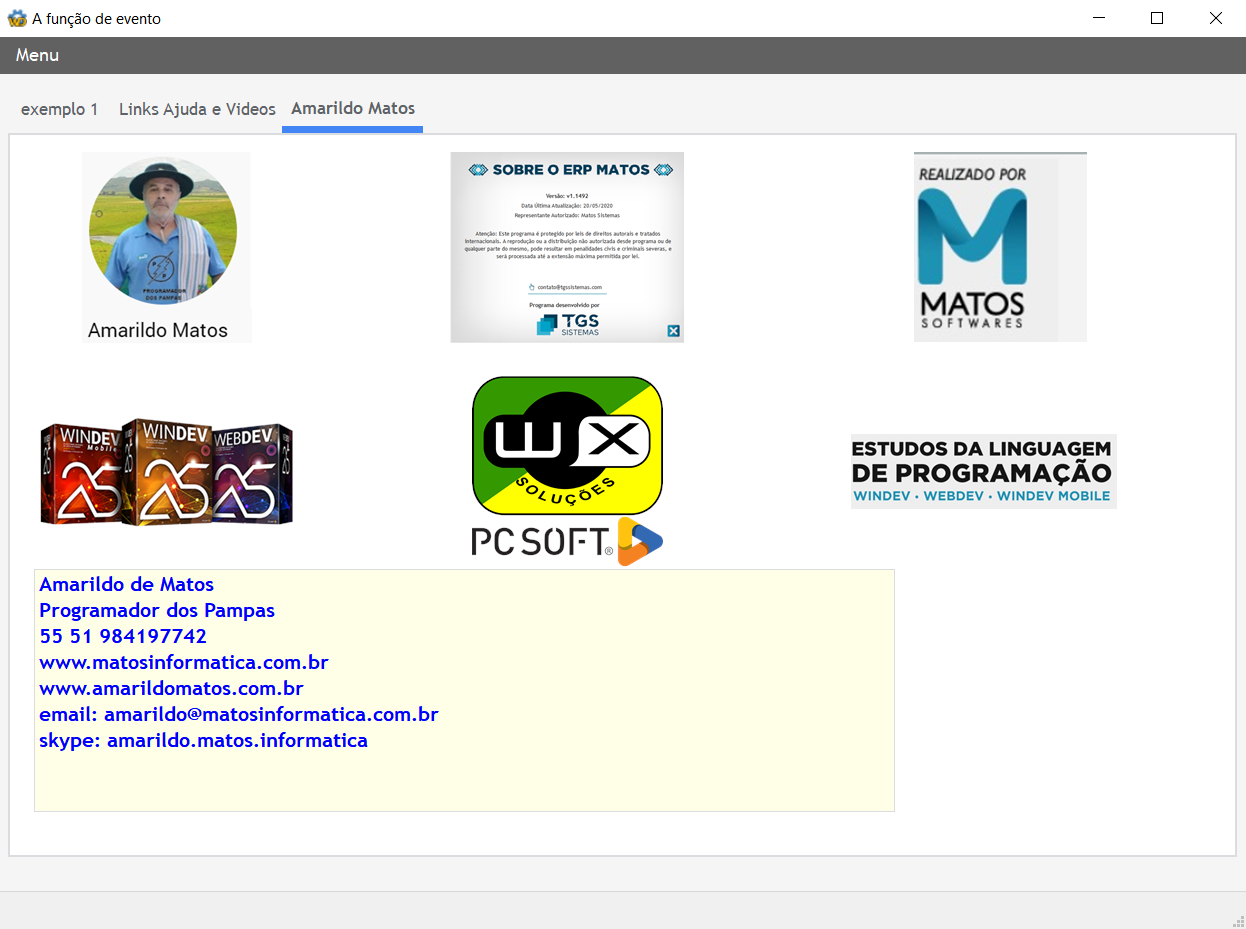
Task: Click the WINDEV 25 product boxes image
Action: [x=165, y=471]
